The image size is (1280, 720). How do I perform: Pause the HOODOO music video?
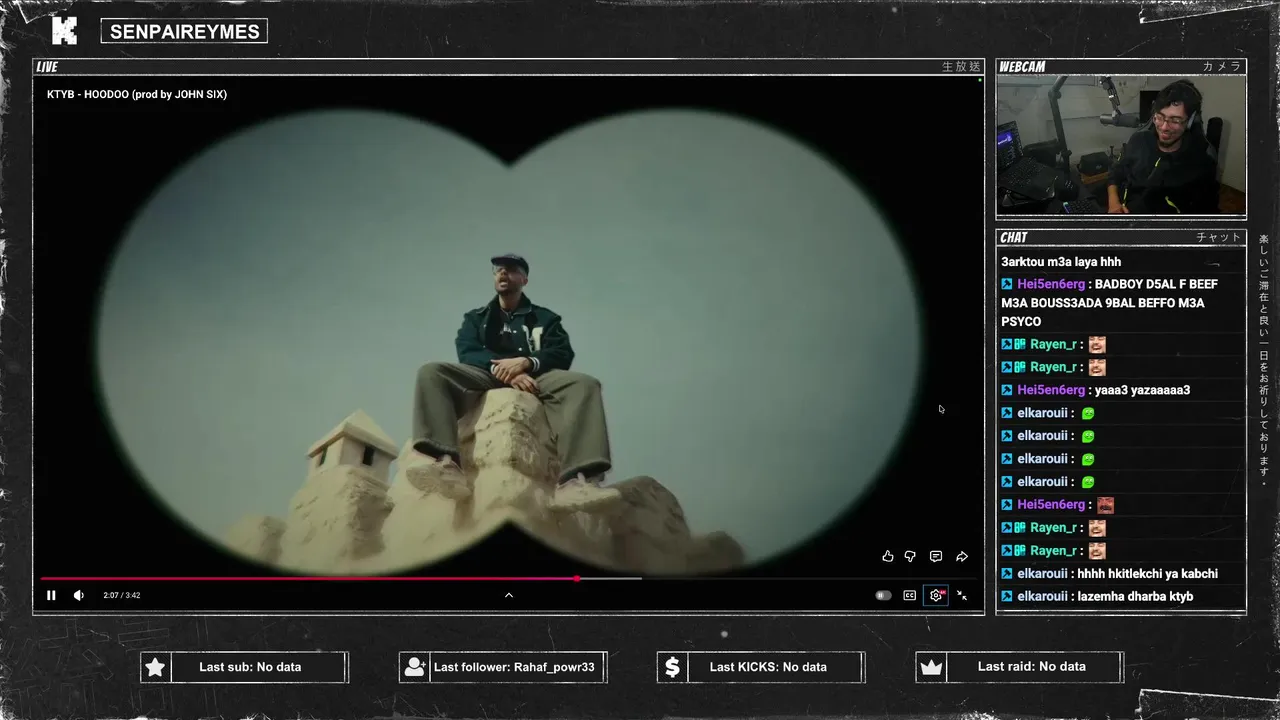pos(51,595)
